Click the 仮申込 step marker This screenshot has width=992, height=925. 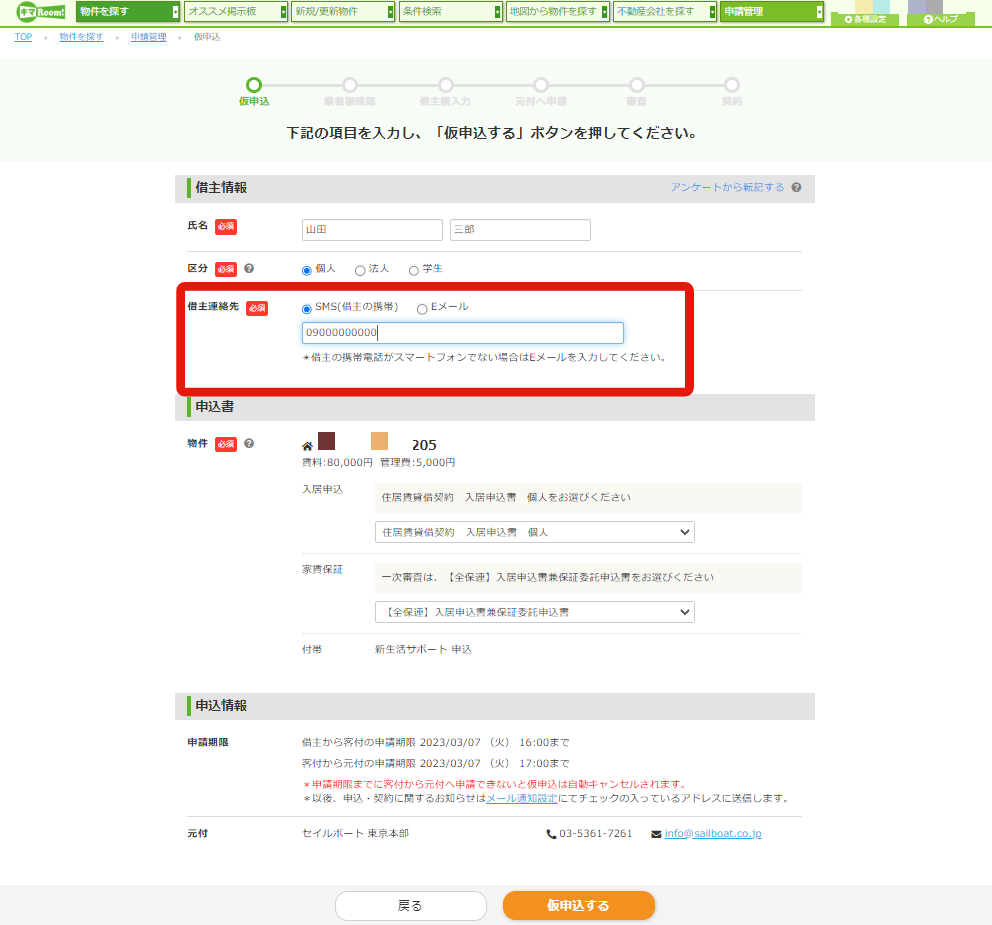tap(254, 85)
